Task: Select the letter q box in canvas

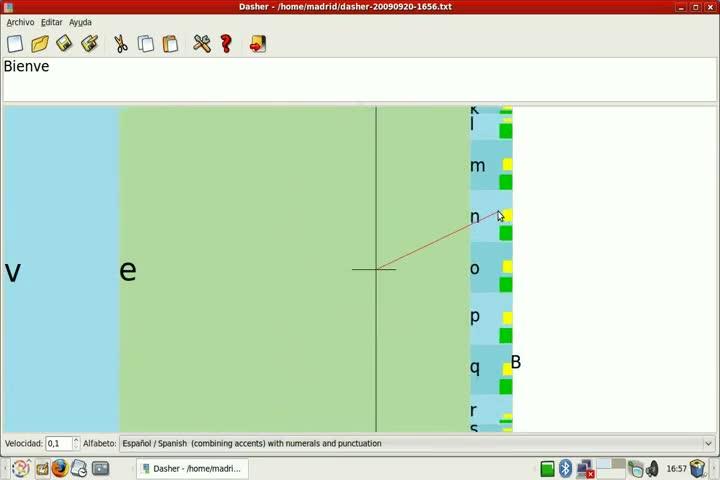Action: 491,370
